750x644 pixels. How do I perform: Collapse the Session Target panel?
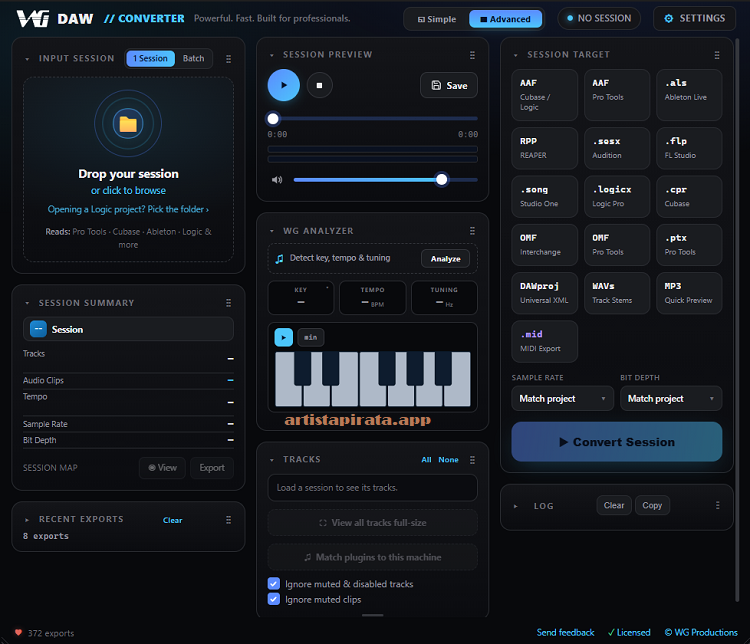click(x=516, y=56)
